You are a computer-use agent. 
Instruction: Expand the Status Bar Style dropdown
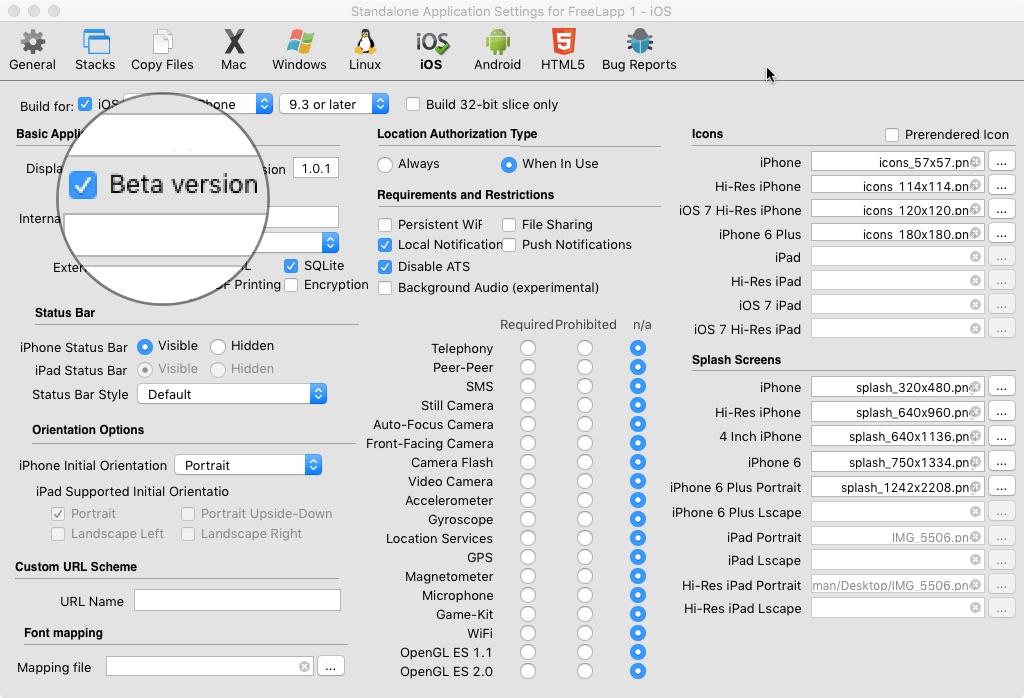pos(232,394)
